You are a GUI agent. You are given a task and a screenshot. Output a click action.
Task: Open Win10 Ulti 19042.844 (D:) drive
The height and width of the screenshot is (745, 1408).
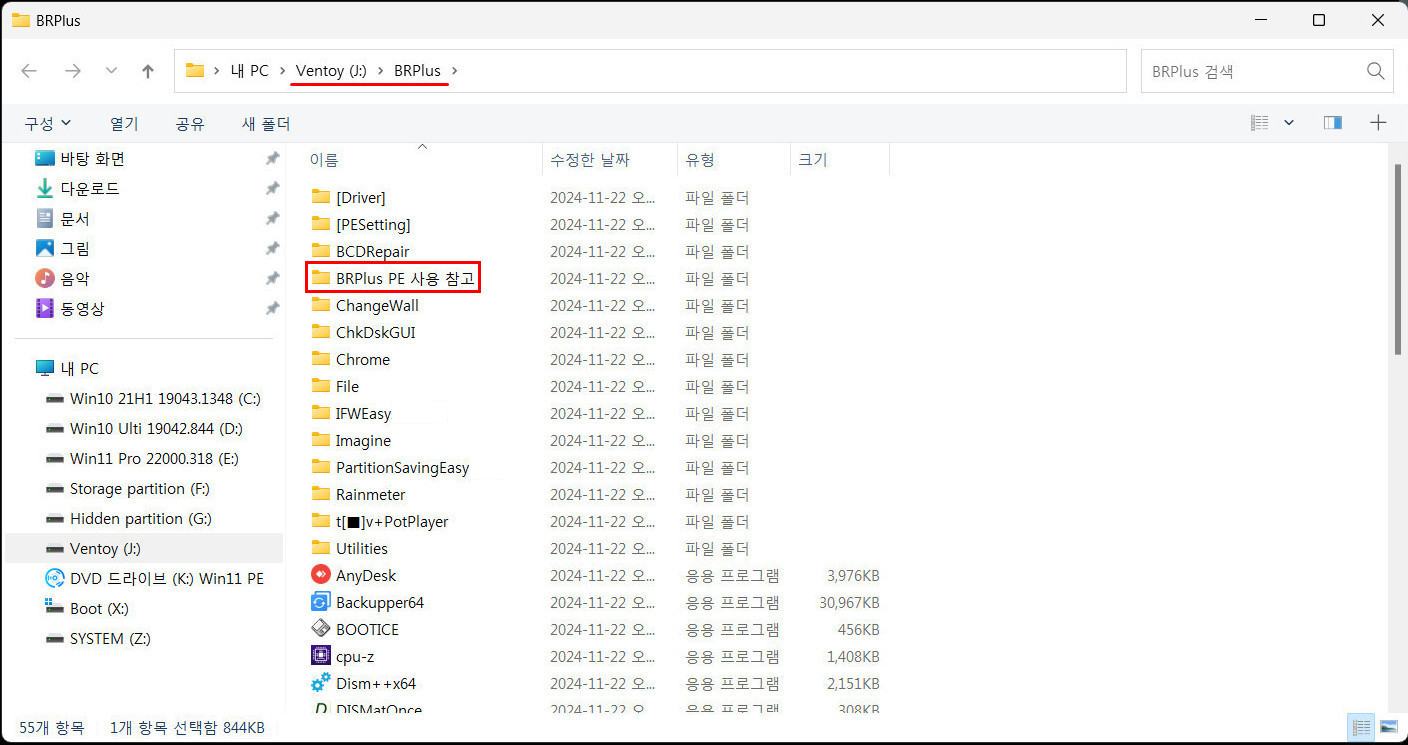coord(144,428)
